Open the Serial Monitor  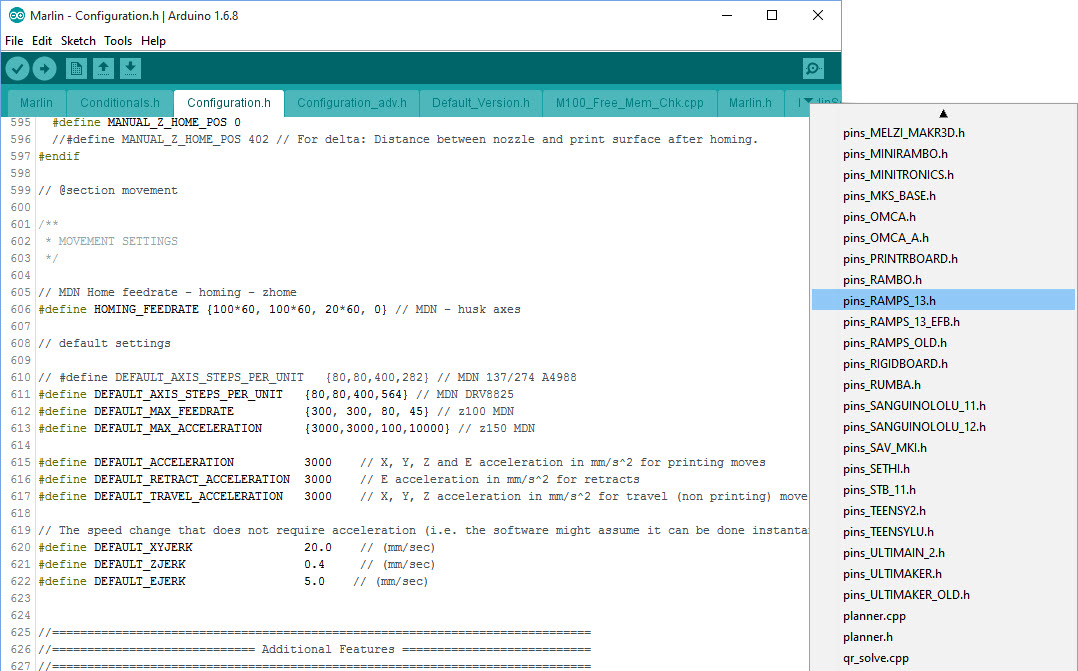(813, 69)
